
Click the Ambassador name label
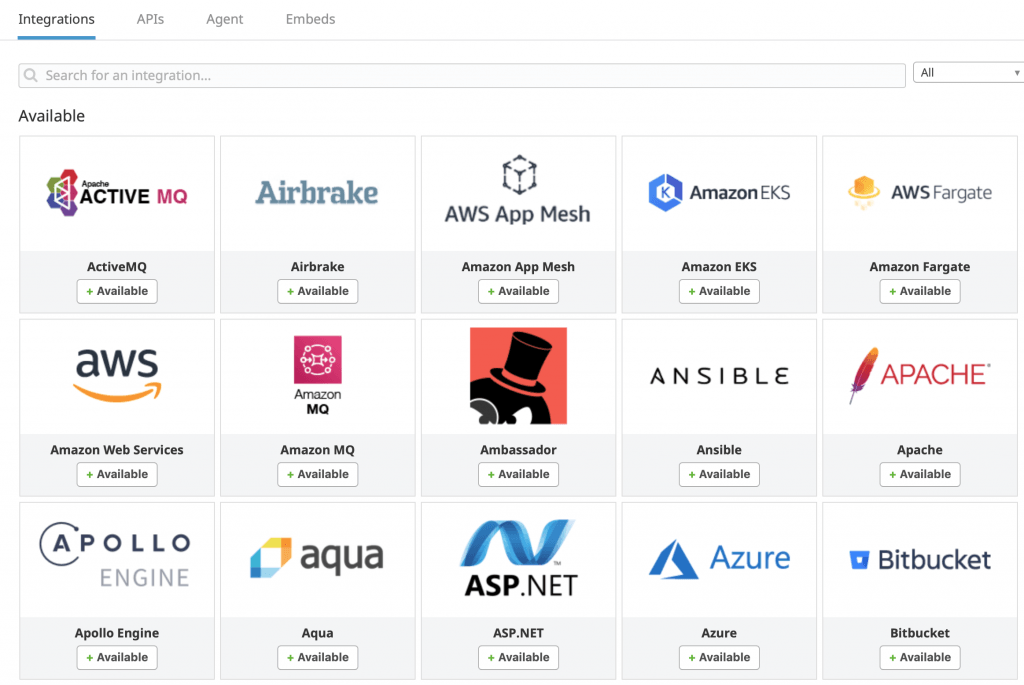point(519,450)
